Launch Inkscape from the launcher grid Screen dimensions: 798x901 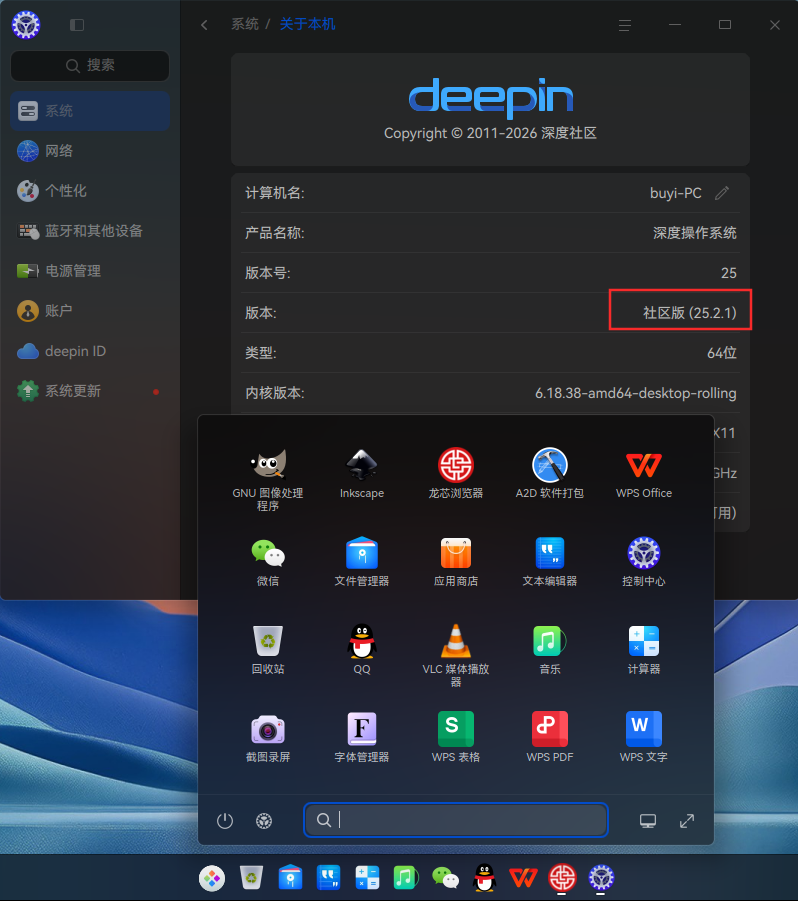pos(361,473)
